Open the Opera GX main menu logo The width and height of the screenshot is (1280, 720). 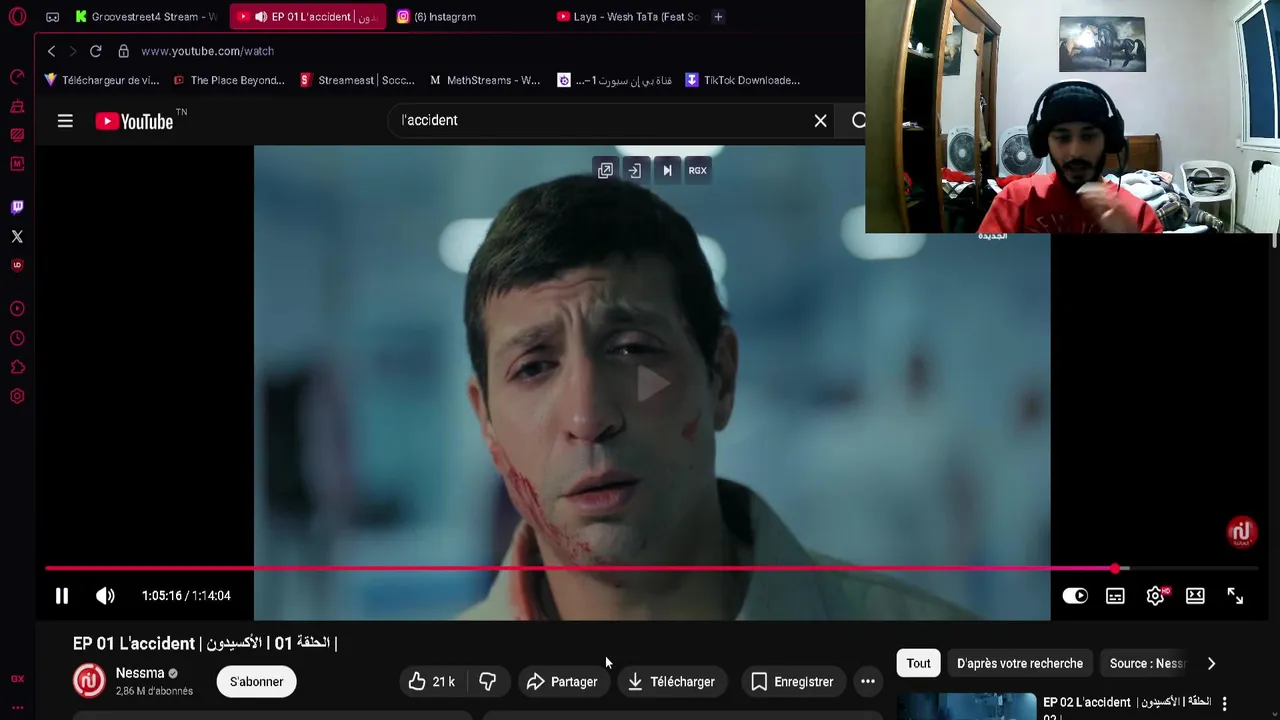pyautogui.click(x=17, y=17)
